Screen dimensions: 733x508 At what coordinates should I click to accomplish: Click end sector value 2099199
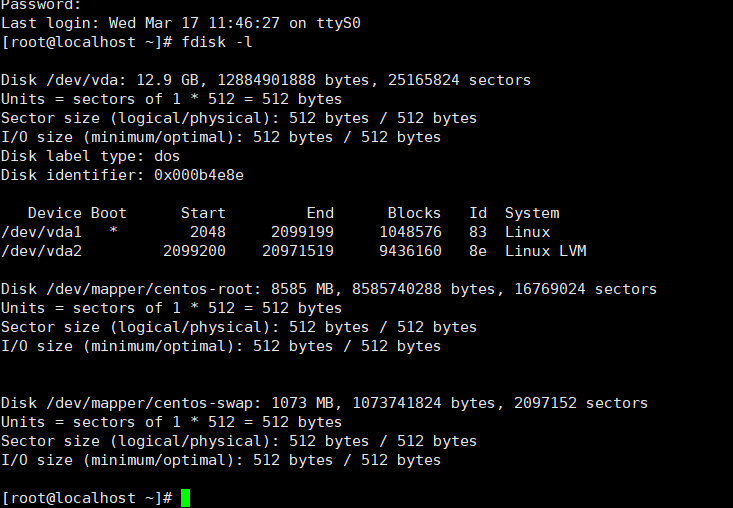pos(302,232)
